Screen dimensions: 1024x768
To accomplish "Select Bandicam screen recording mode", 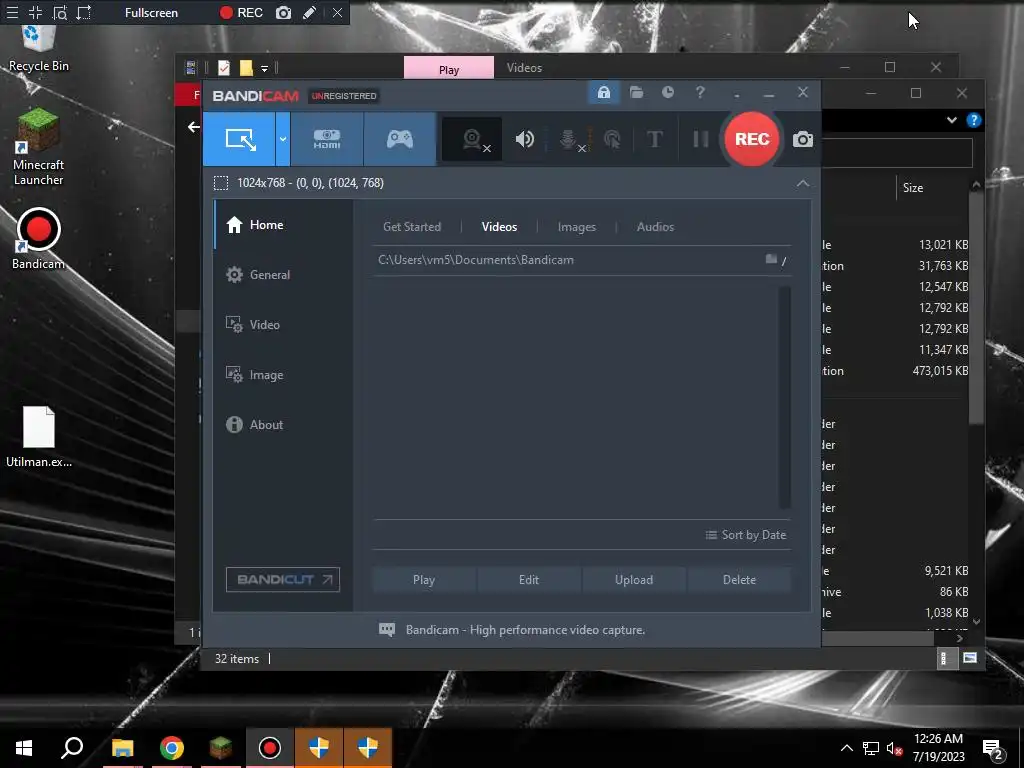I will click(240, 139).
